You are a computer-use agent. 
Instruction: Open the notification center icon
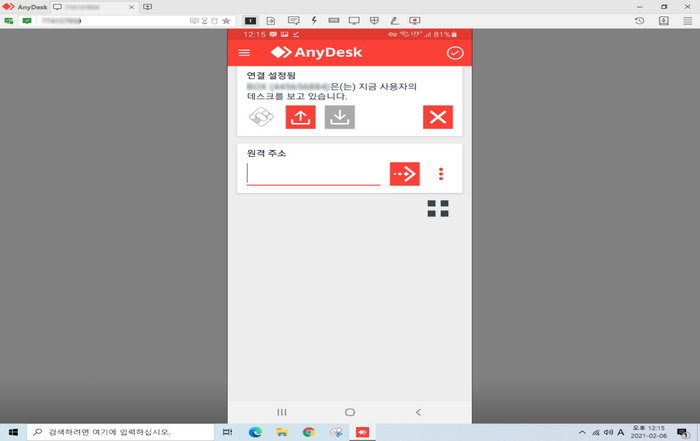(683, 432)
